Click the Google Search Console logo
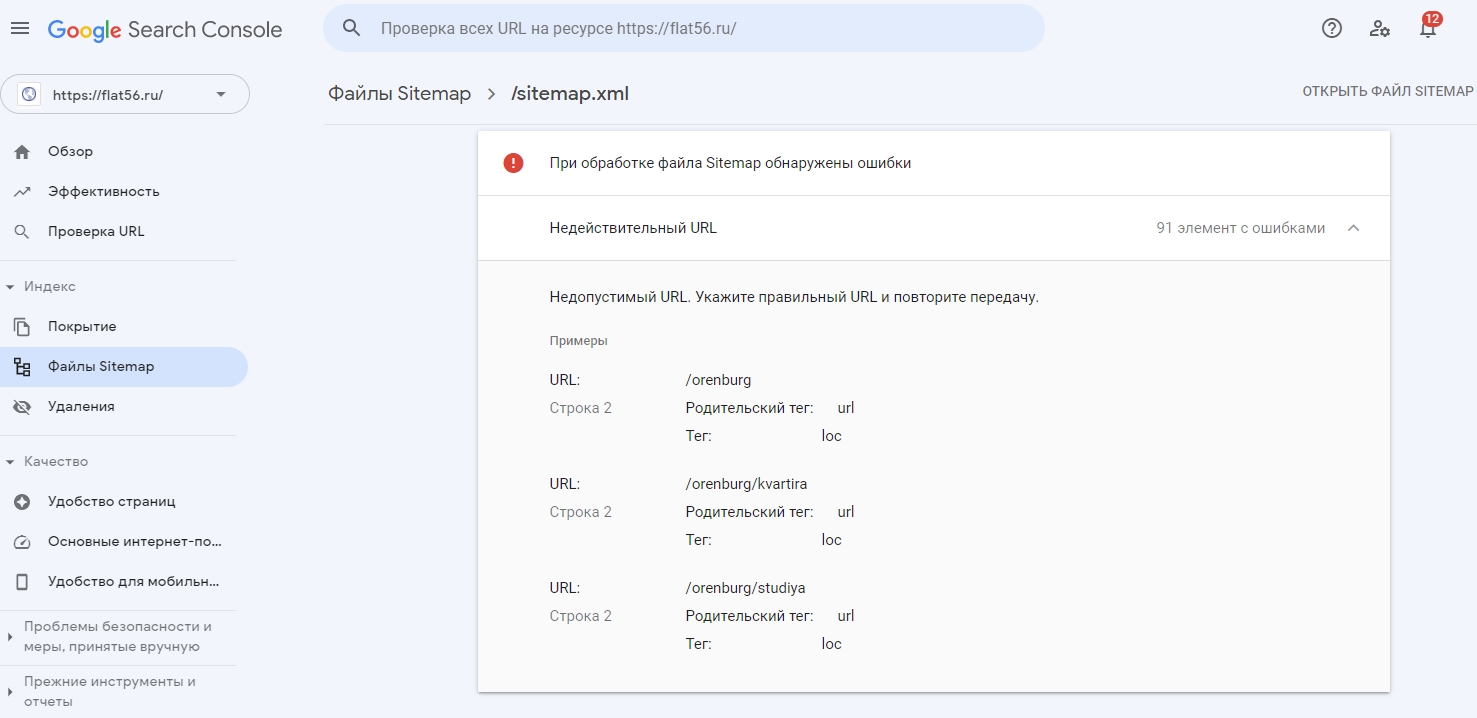This screenshot has width=1477, height=718. click(x=165, y=29)
